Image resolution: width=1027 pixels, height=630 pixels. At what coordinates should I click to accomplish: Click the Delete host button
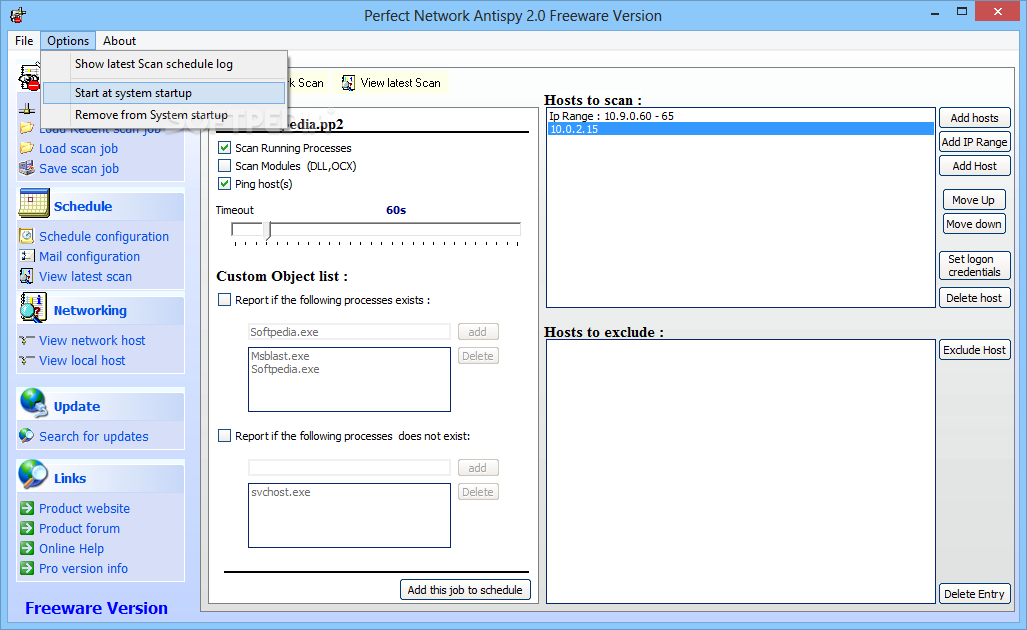975,298
